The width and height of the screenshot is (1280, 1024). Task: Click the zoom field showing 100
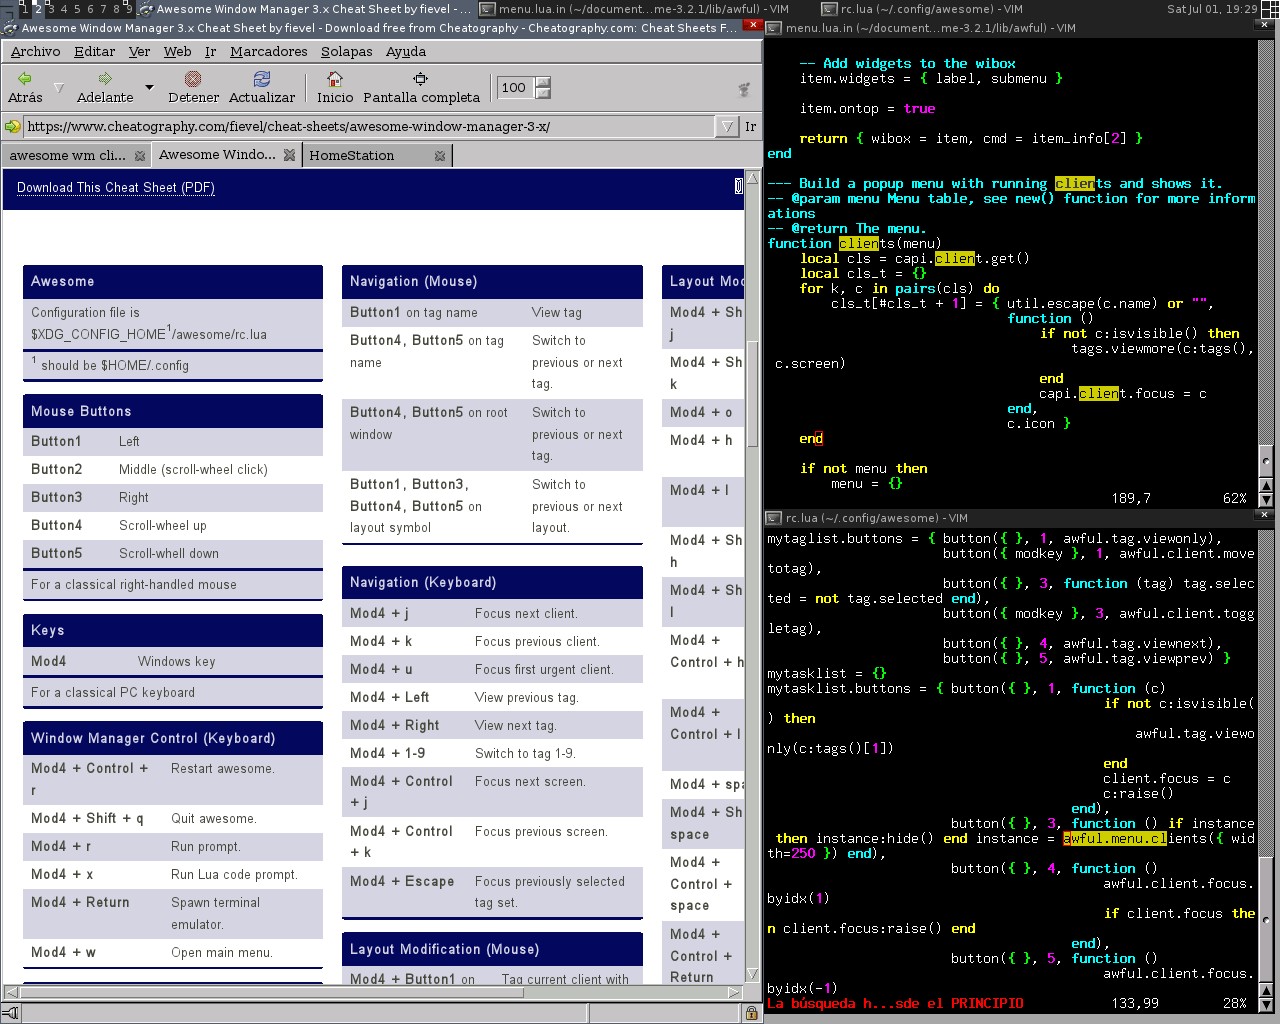pyautogui.click(x=516, y=88)
